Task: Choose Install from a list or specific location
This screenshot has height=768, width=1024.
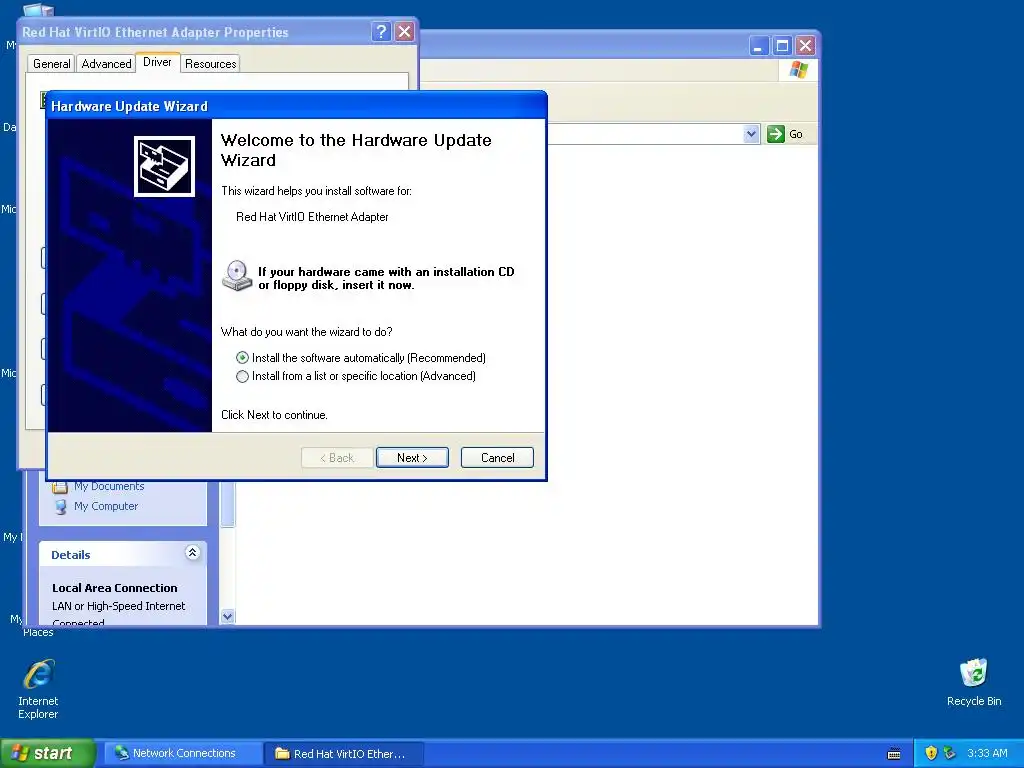Action: click(242, 376)
